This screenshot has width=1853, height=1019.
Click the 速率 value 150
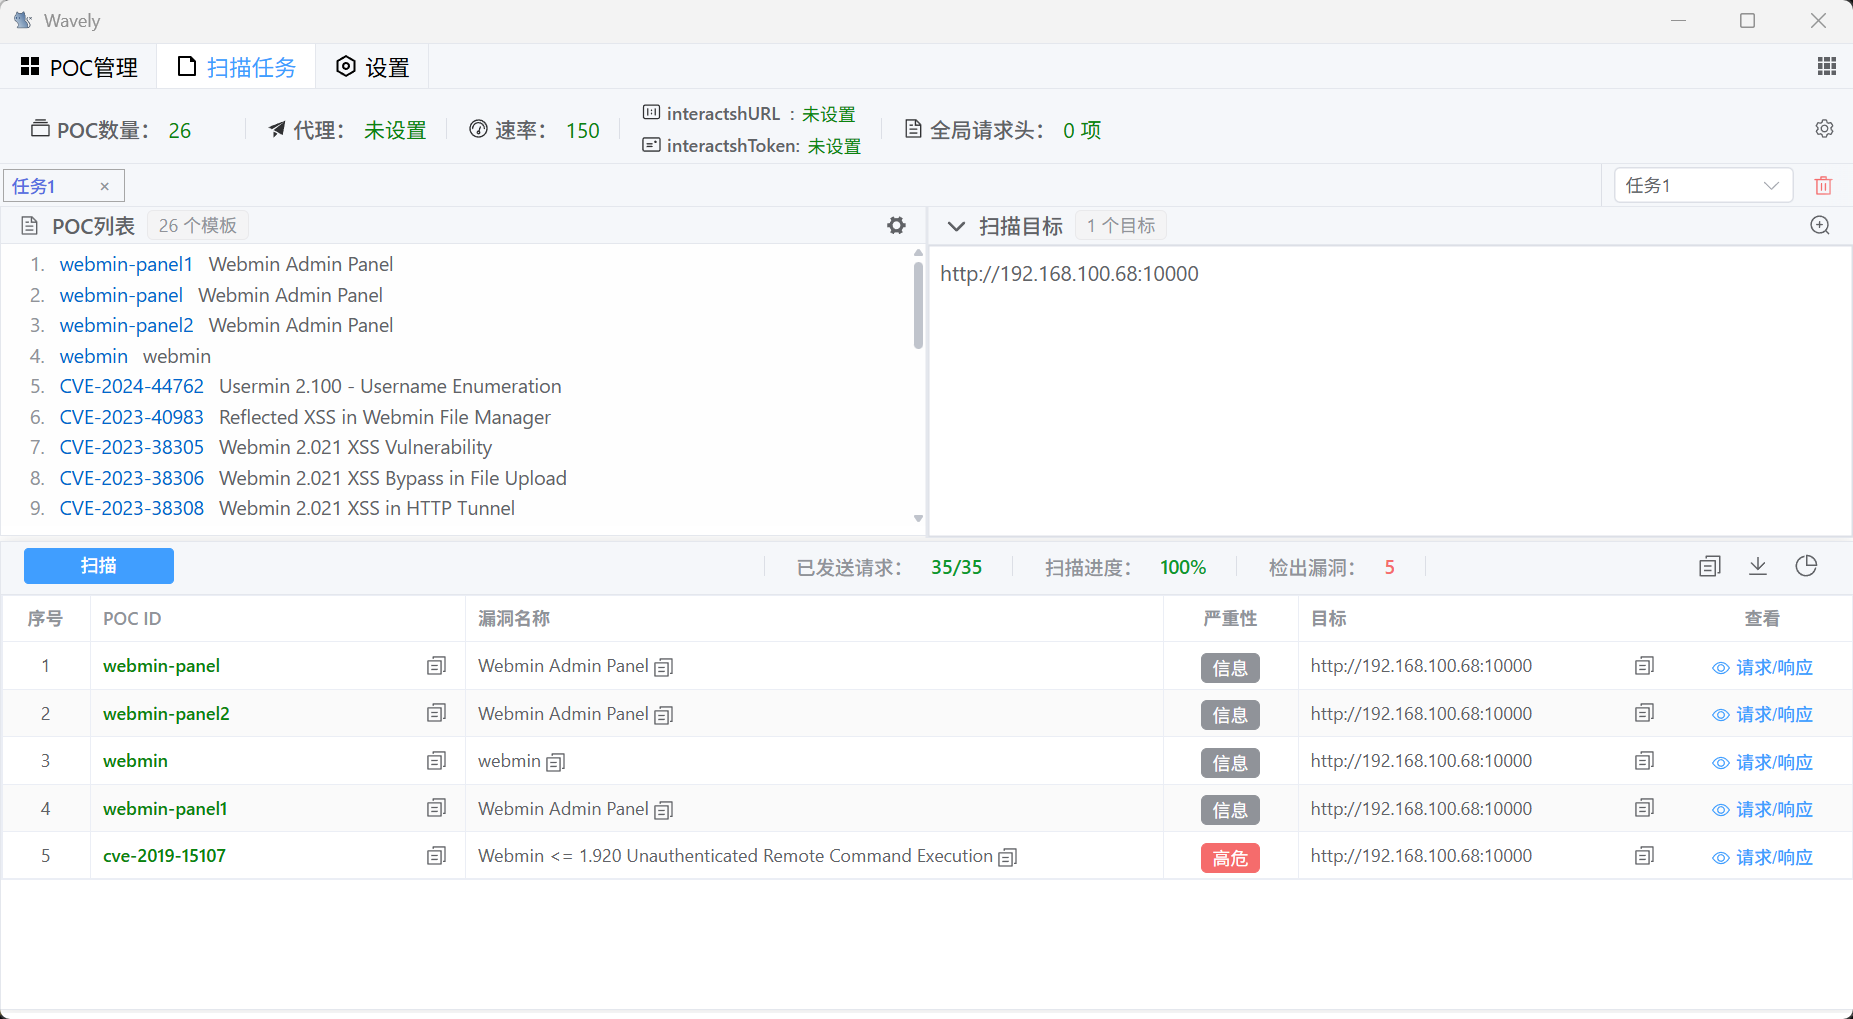583,130
